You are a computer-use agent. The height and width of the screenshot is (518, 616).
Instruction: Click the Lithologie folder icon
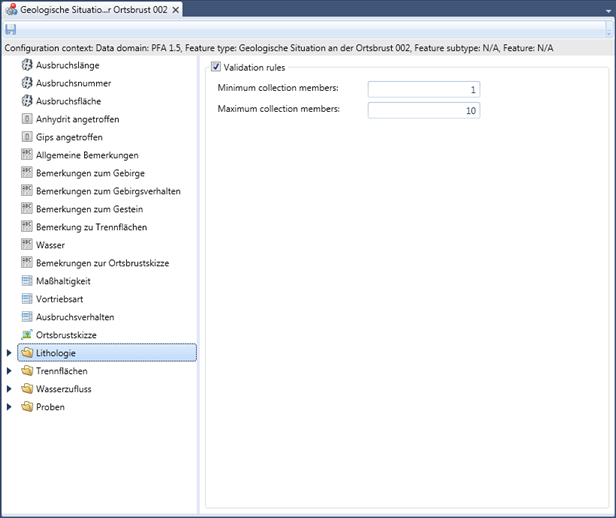pos(27,353)
